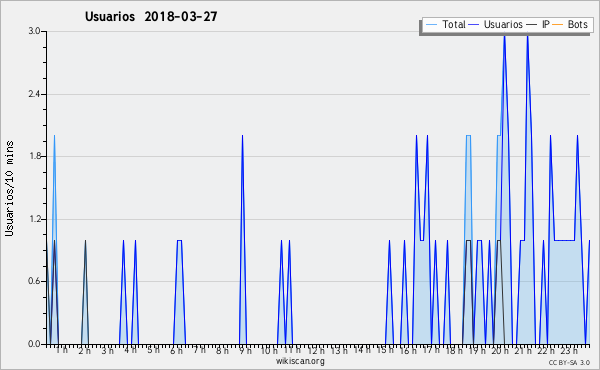Screen dimensions: 600x370
Task: Click the Total legend entry
Action: point(446,24)
